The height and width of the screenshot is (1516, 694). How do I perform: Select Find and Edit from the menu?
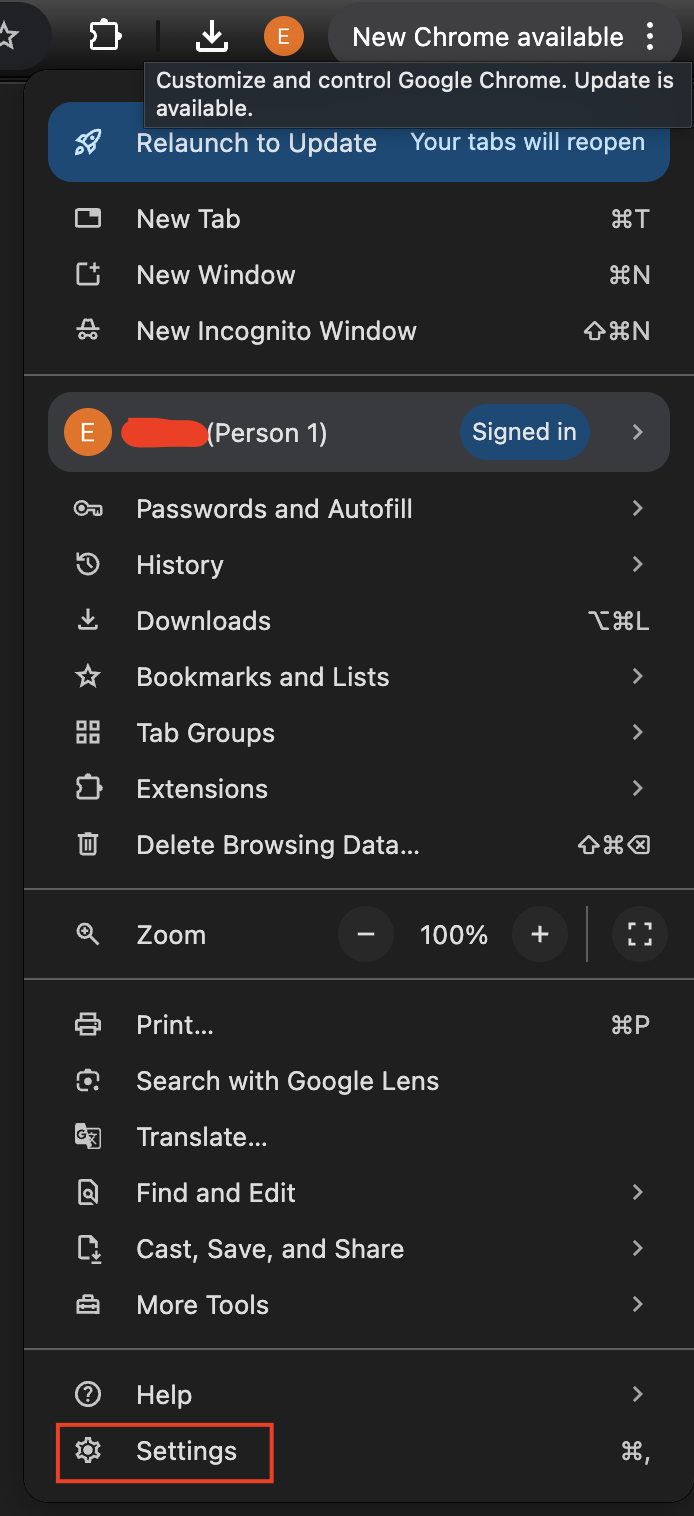[215, 1192]
